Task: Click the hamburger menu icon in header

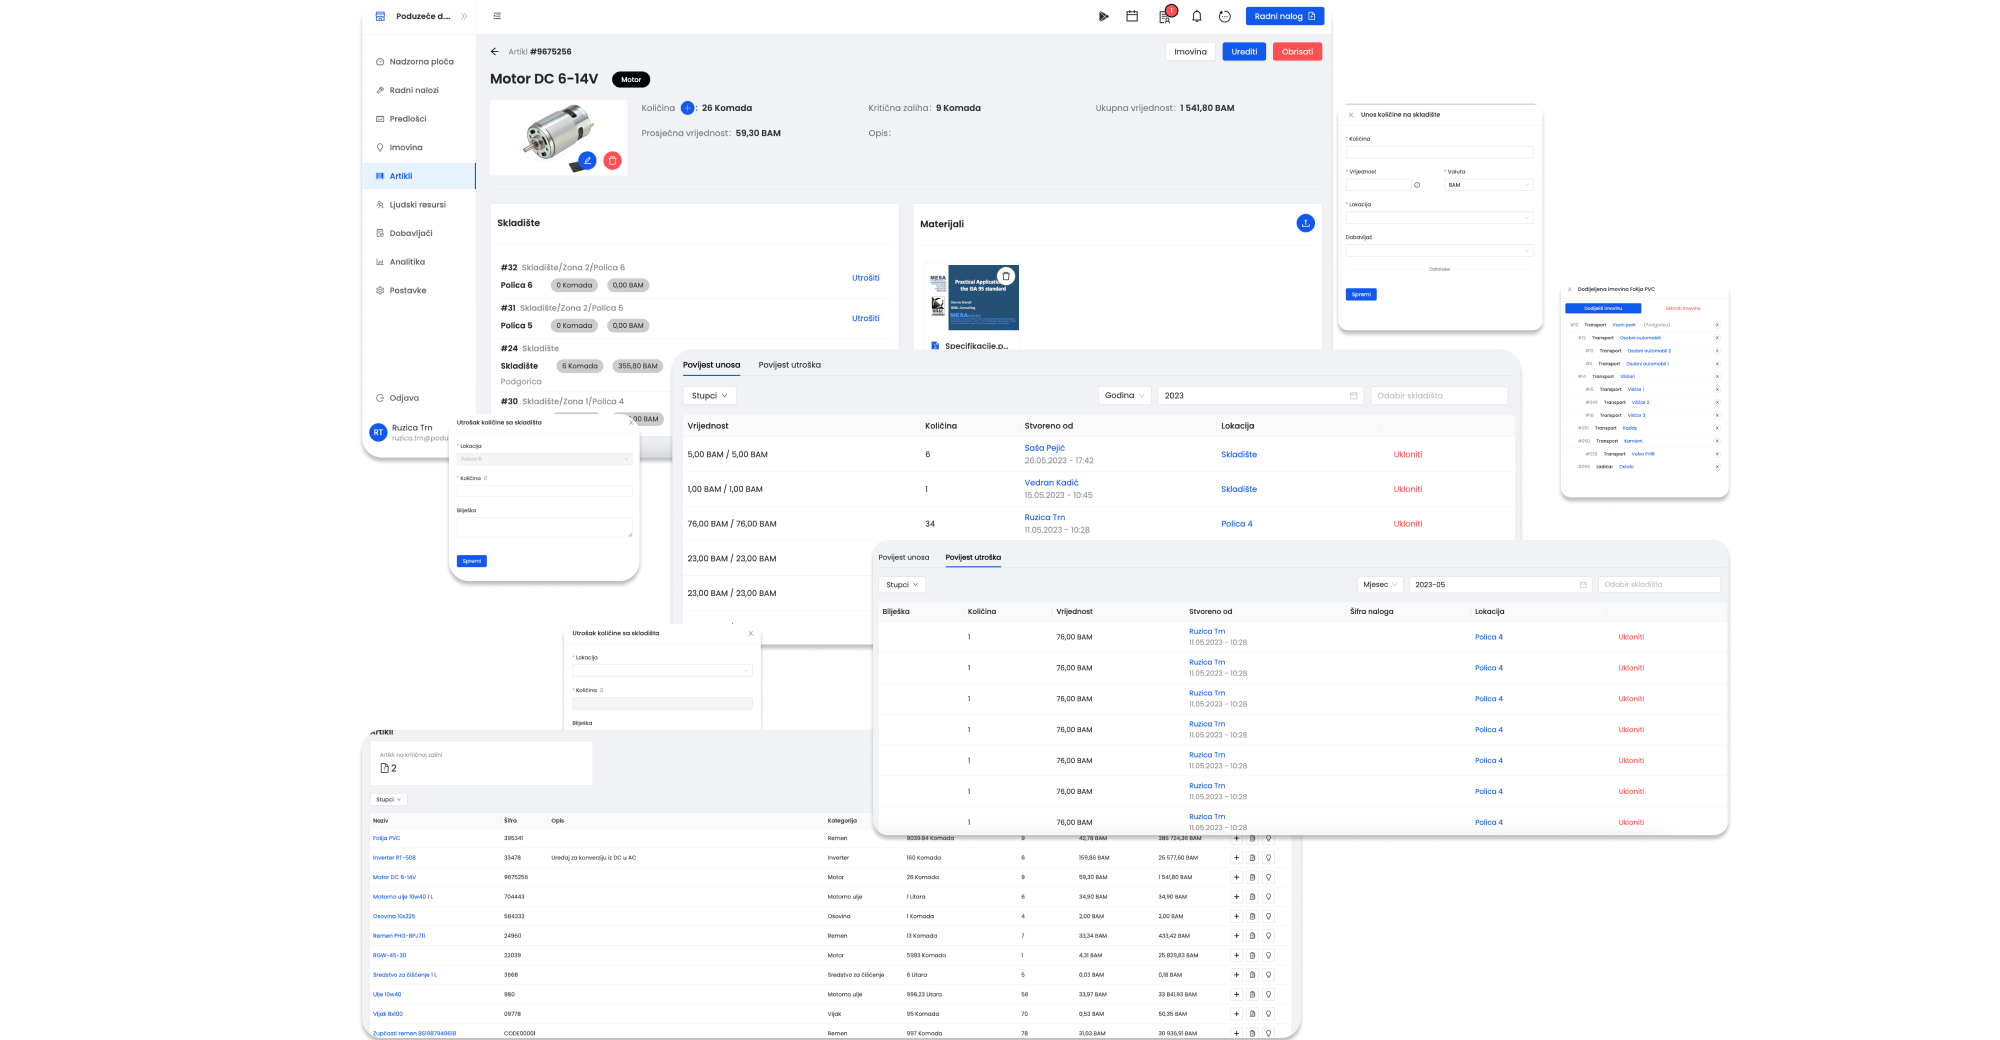Action: tap(497, 16)
